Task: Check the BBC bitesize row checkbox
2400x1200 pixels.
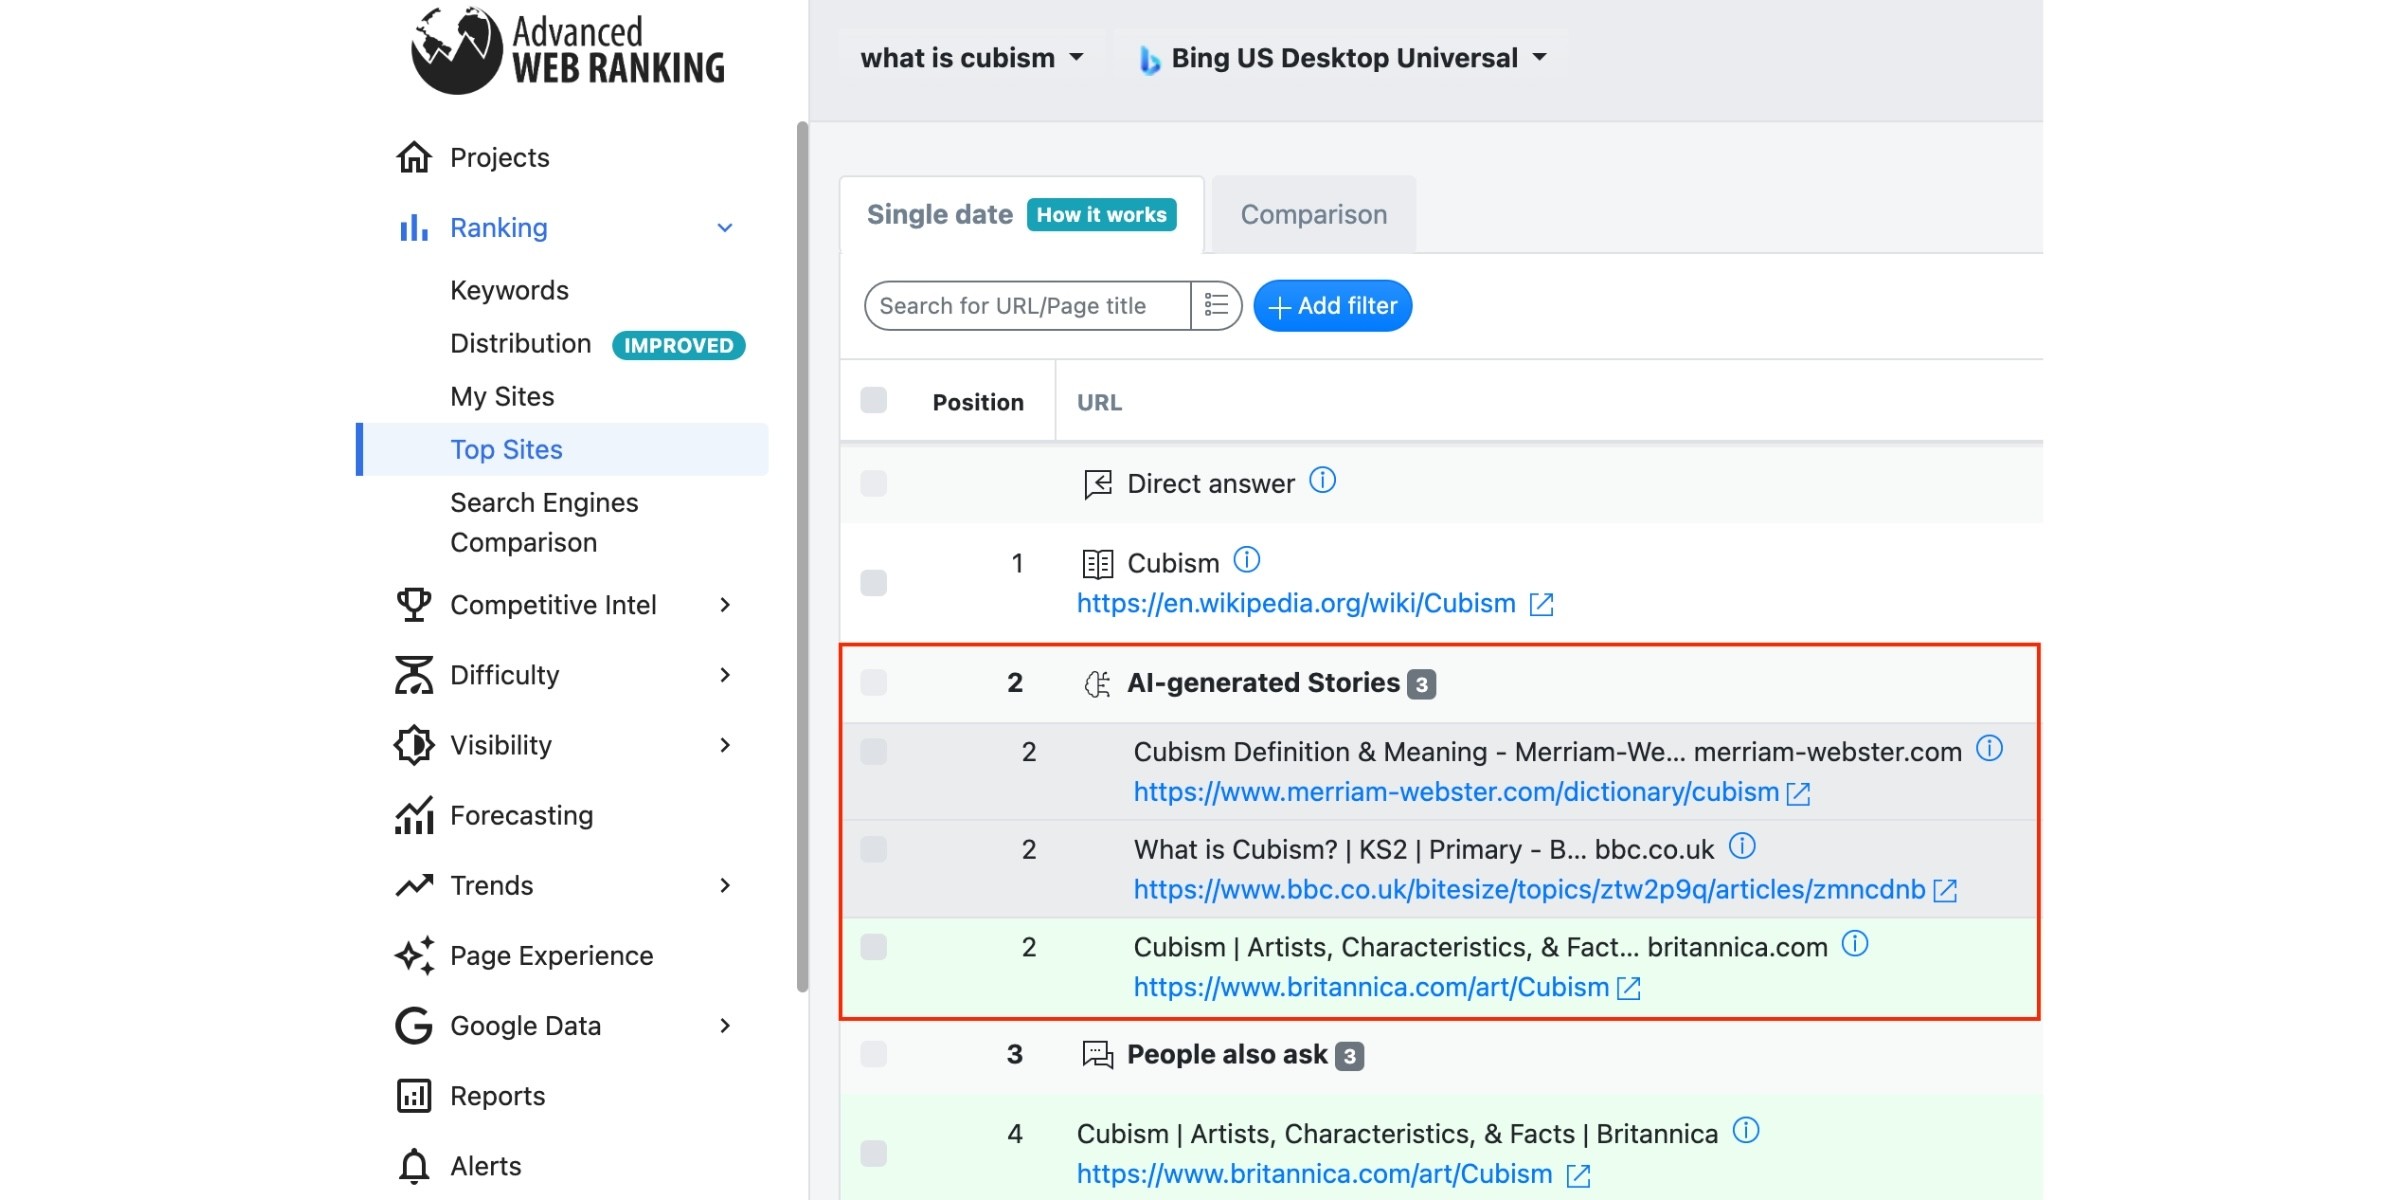Action: coord(874,850)
